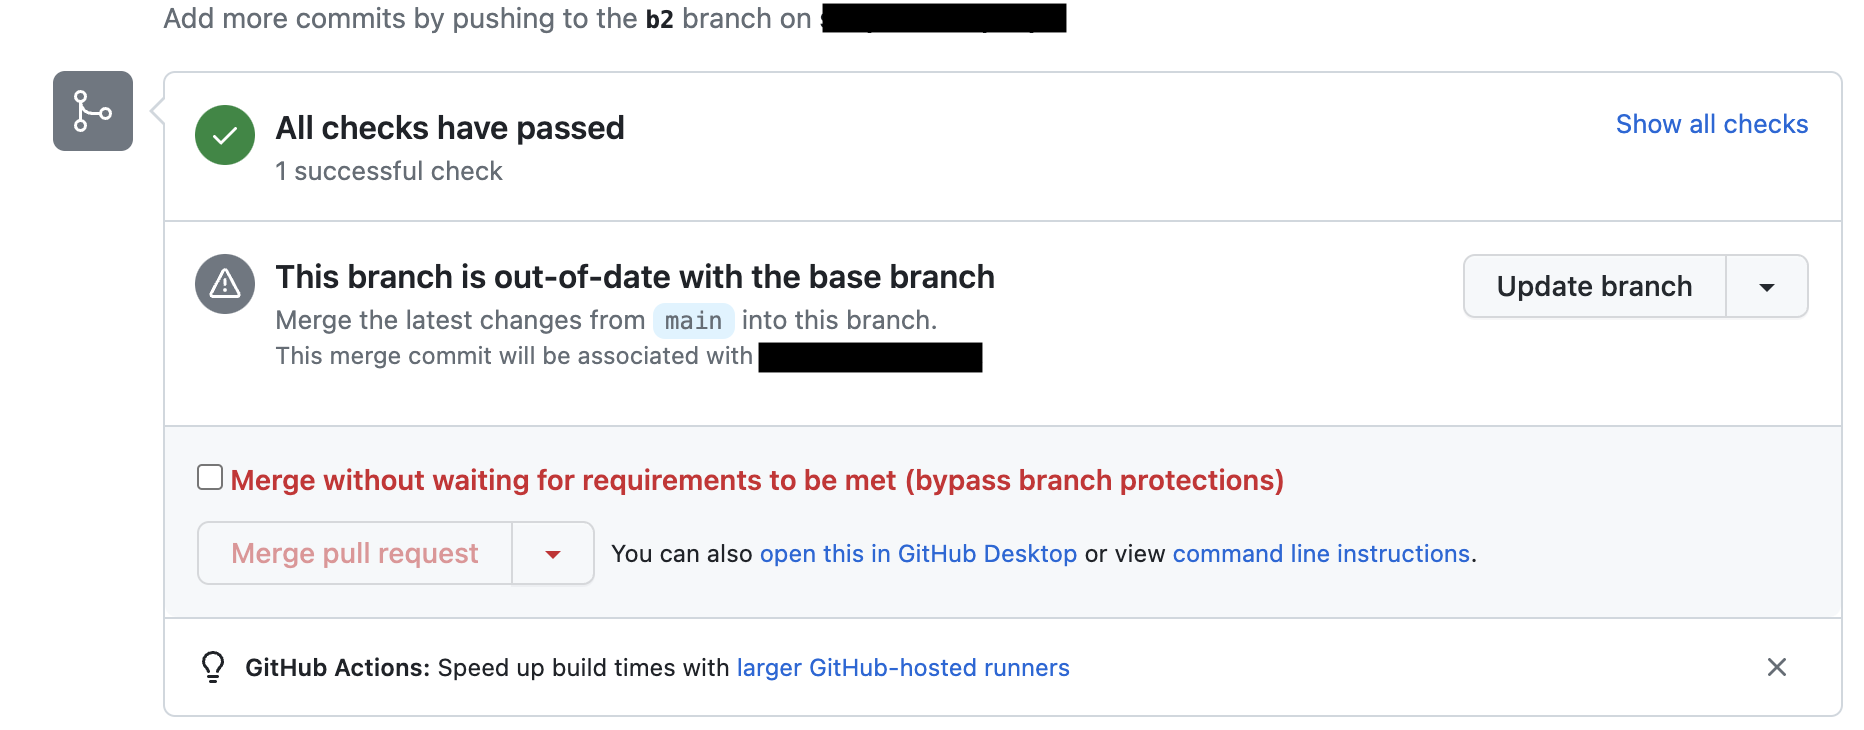Open Show all checks
The image size is (1864, 730).
click(x=1711, y=124)
